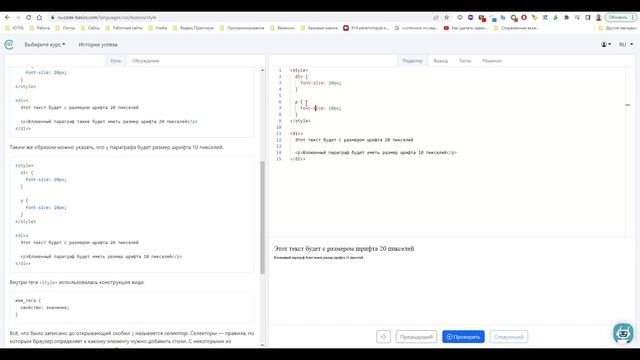Open the "Другие закладки" folder
Image resolution: width=640 pixels, height=360 pixels.
click(x=618, y=28)
